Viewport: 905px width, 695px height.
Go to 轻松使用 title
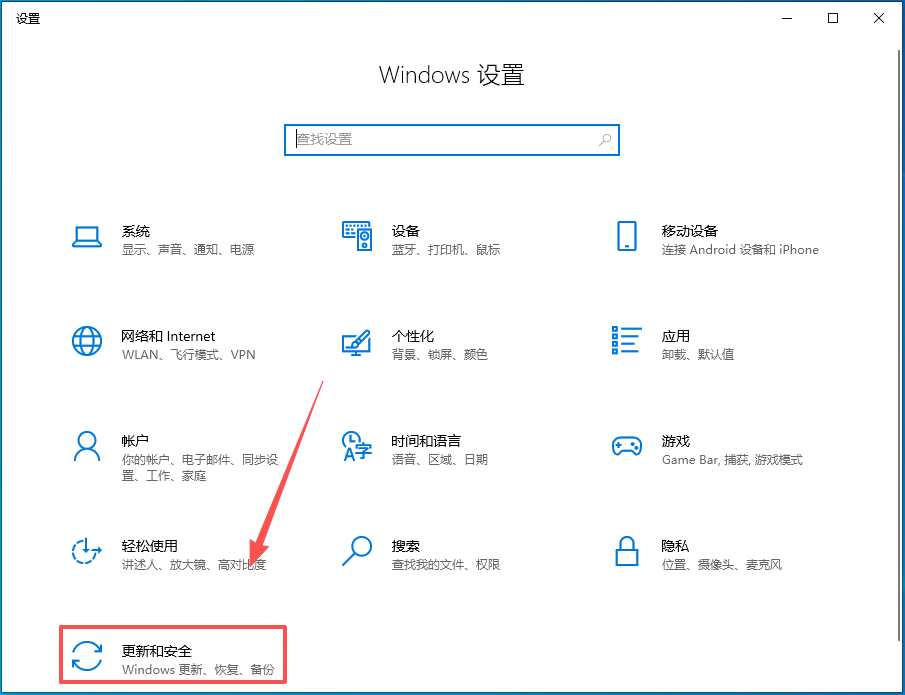tap(149, 546)
